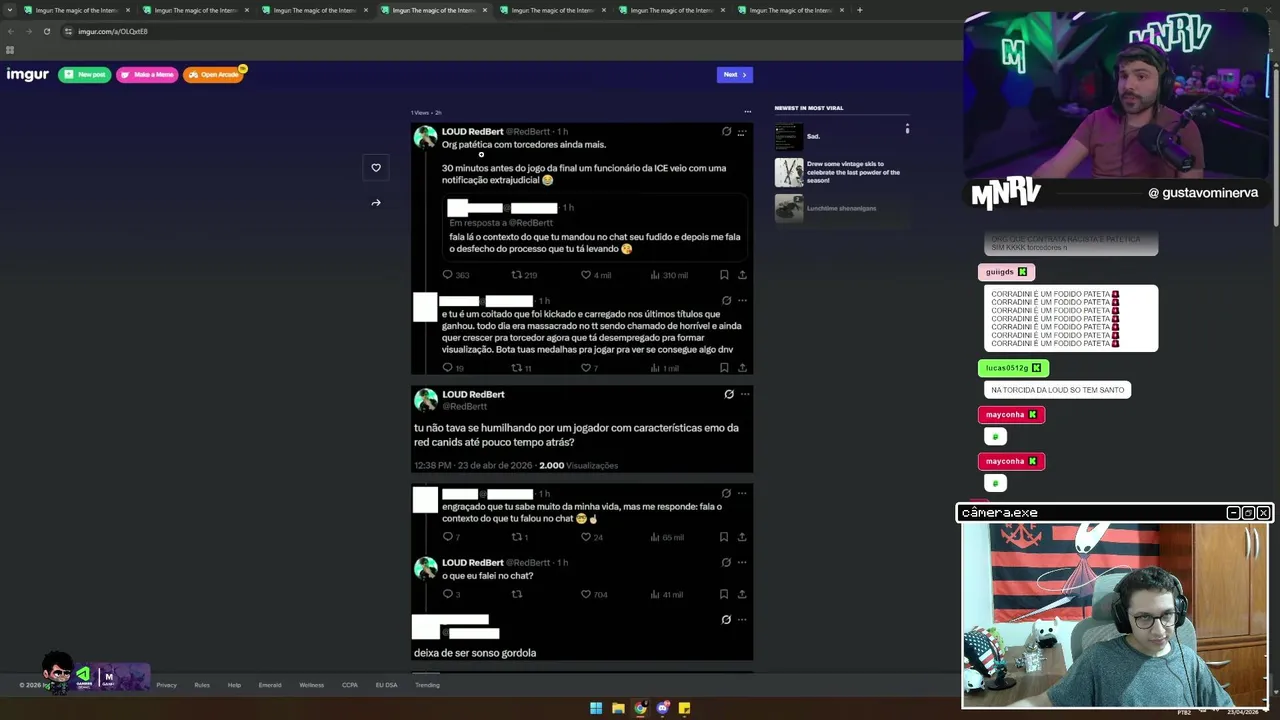This screenshot has width=1280, height=720.
Task: Open the 'Lunchtime shenanigans' post
Action: [827, 208]
